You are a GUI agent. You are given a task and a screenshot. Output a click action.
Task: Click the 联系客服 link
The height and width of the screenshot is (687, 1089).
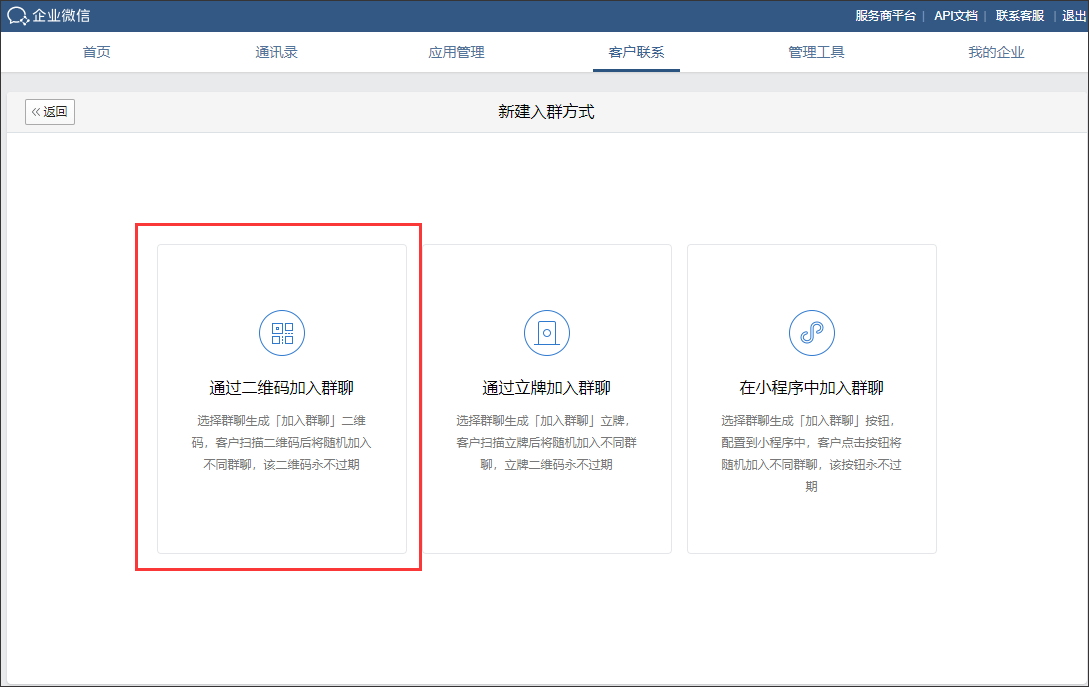click(1019, 16)
